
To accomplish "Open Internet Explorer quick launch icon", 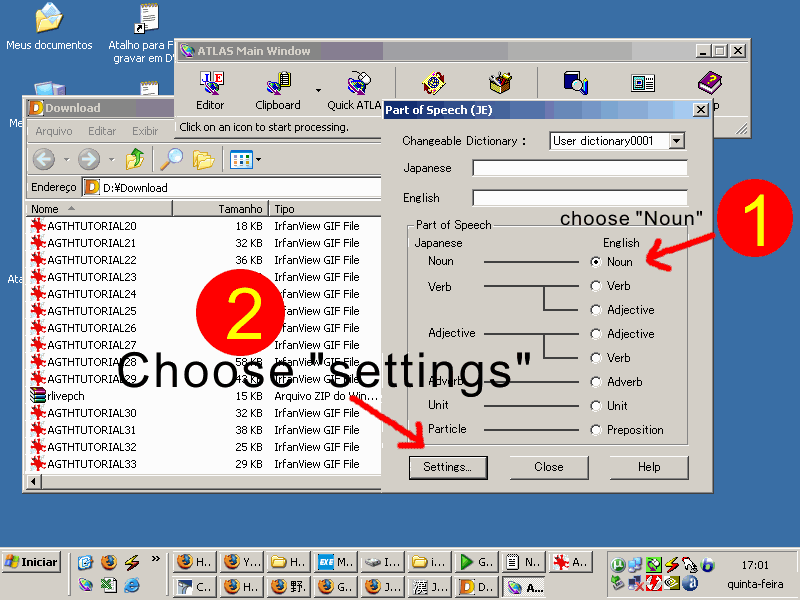I will click(x=132, y=585).
